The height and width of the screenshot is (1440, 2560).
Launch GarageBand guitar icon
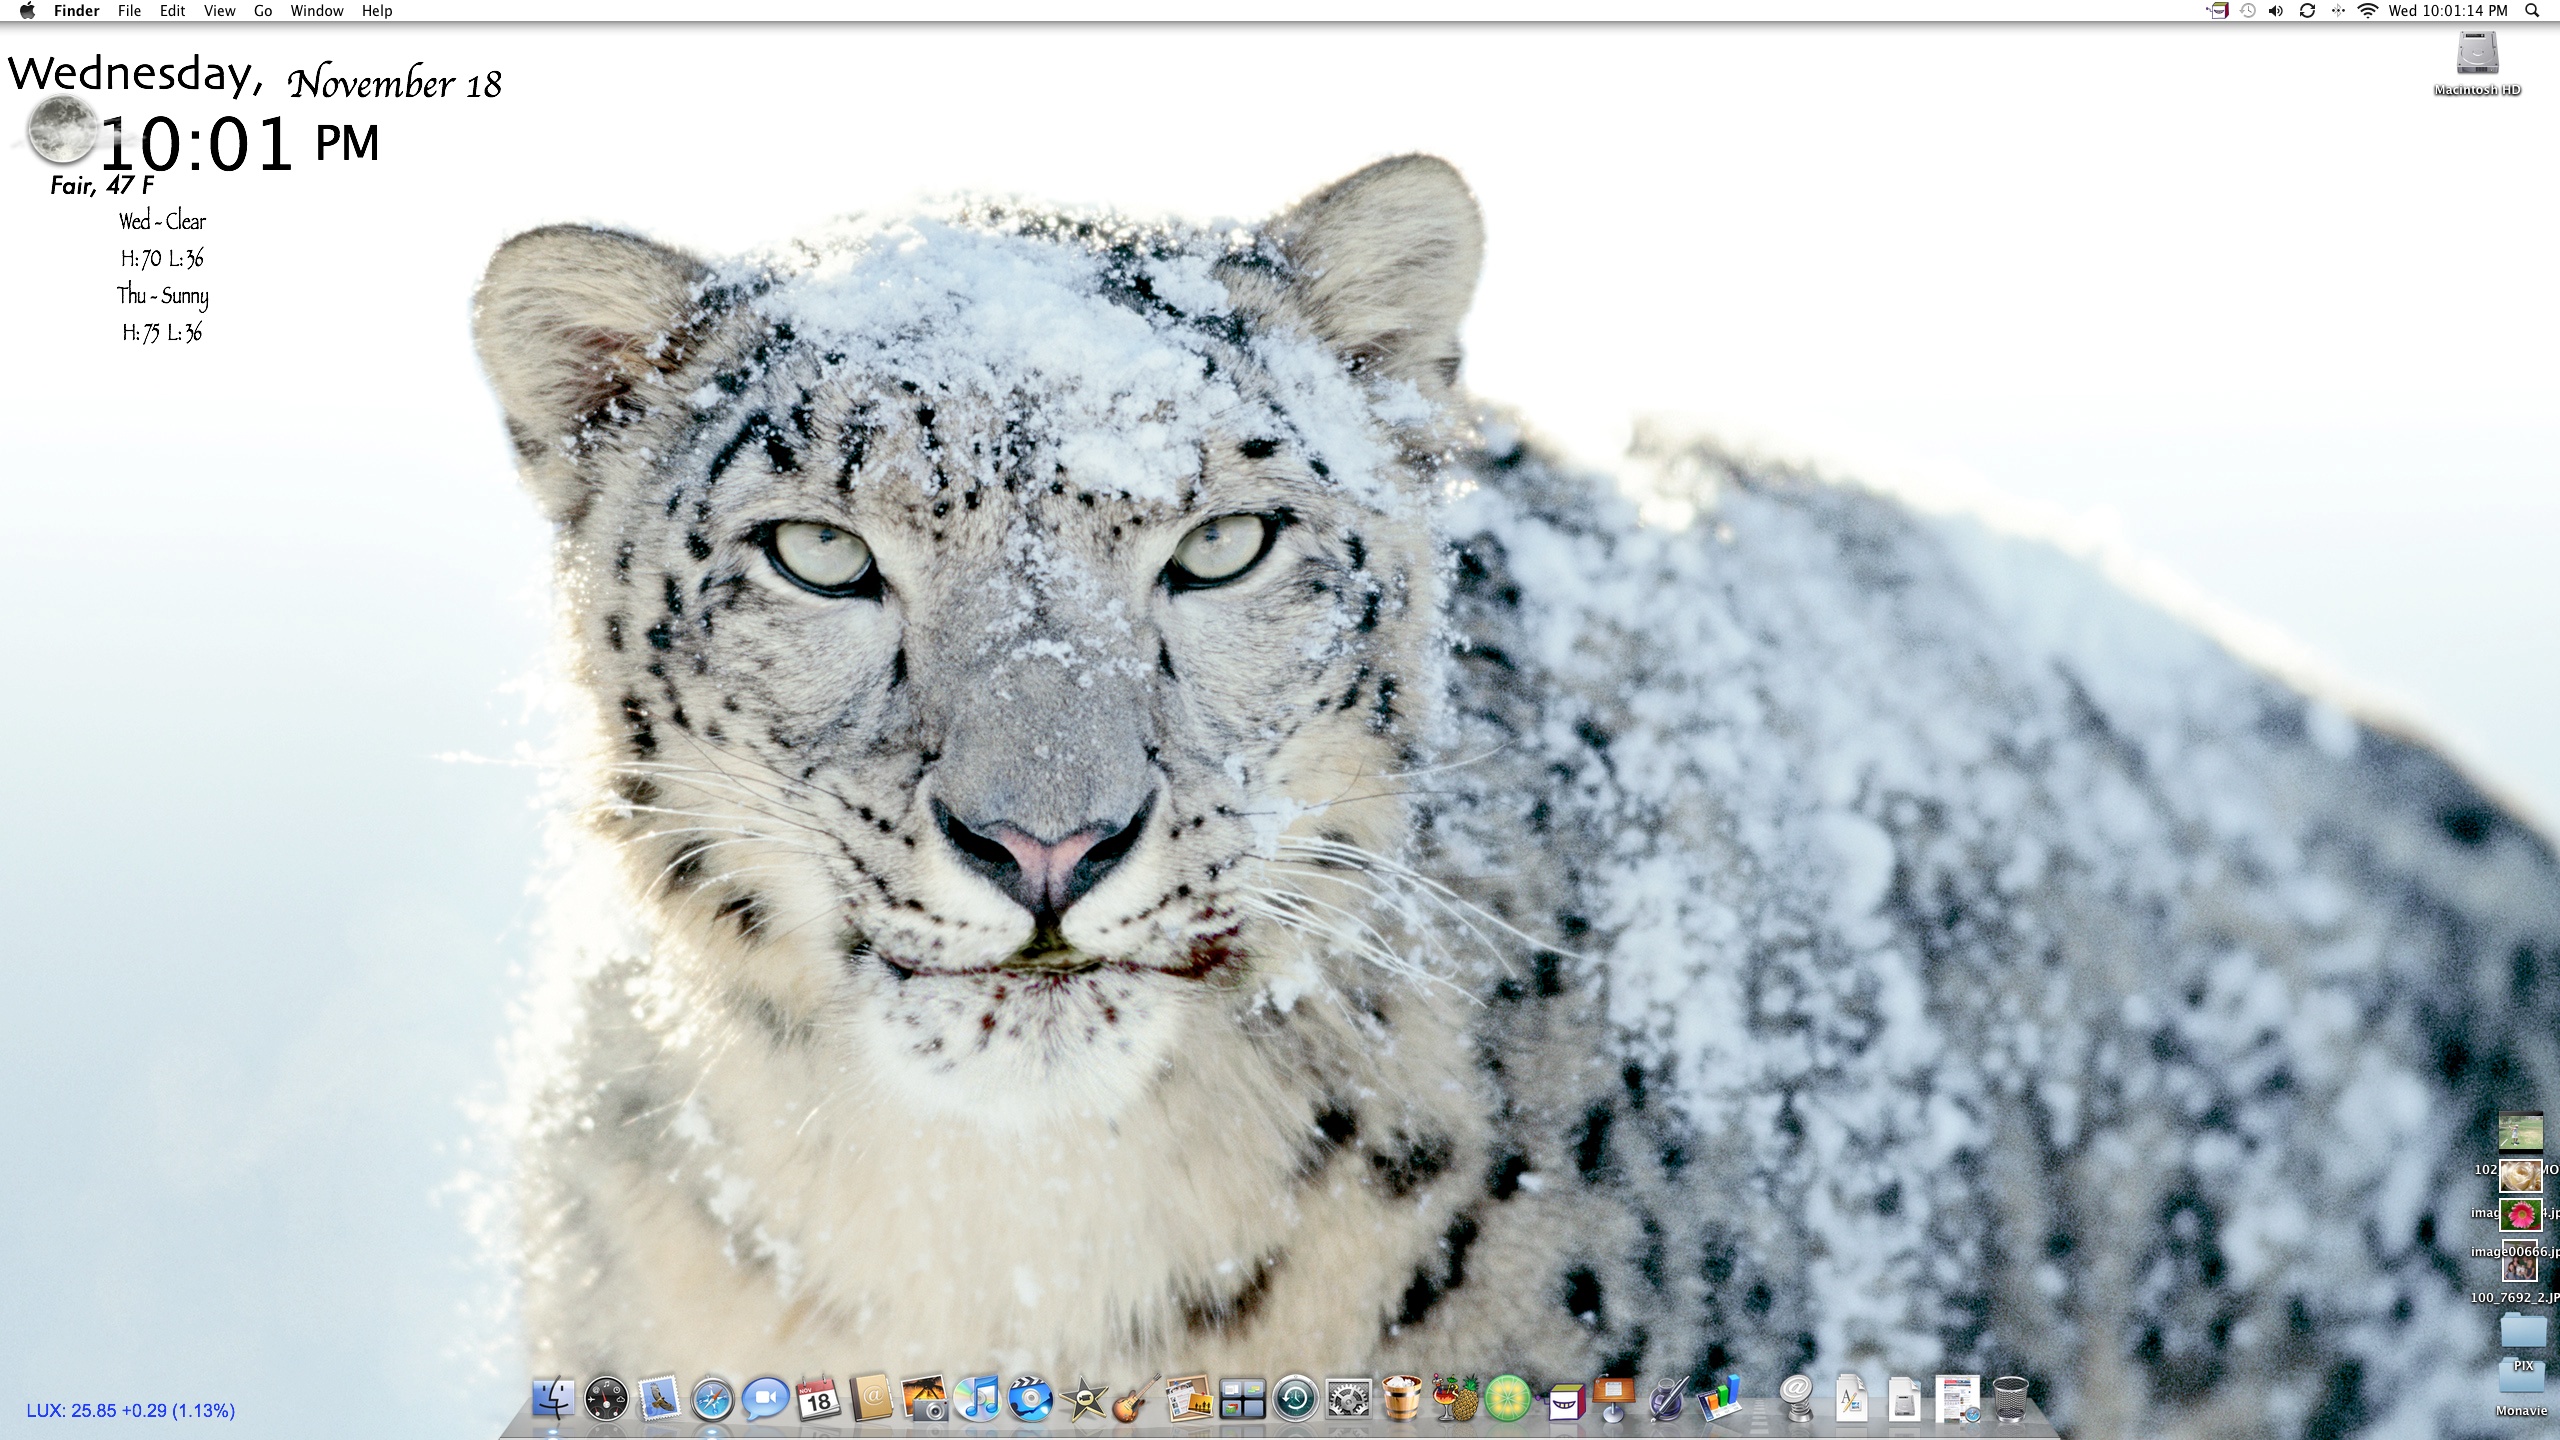click(x=1137, y=1397)
